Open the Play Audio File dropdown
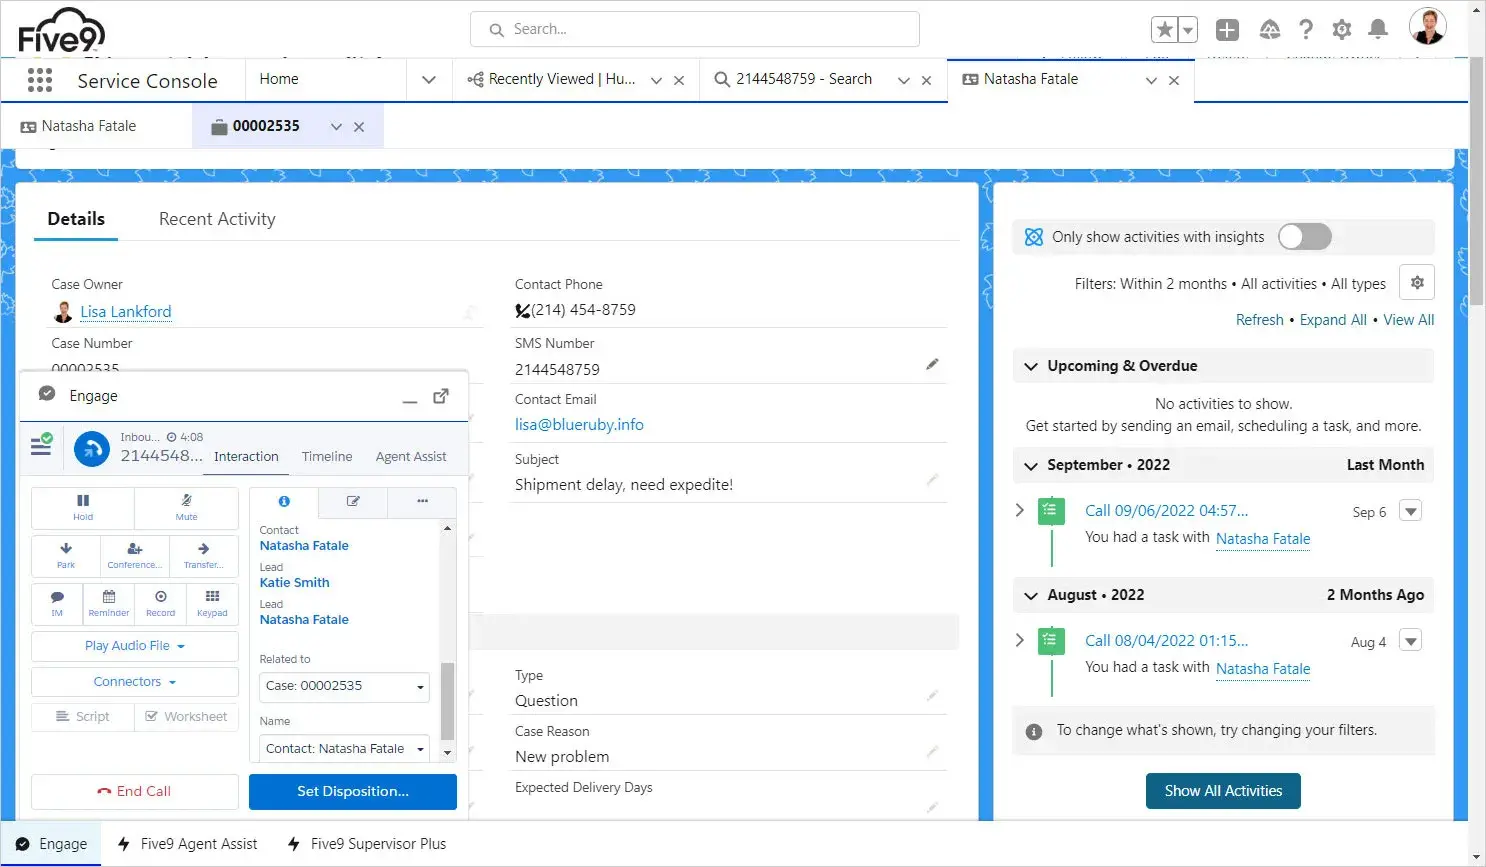Screen dimensions: 1486x867 click(x=134, y=646)
